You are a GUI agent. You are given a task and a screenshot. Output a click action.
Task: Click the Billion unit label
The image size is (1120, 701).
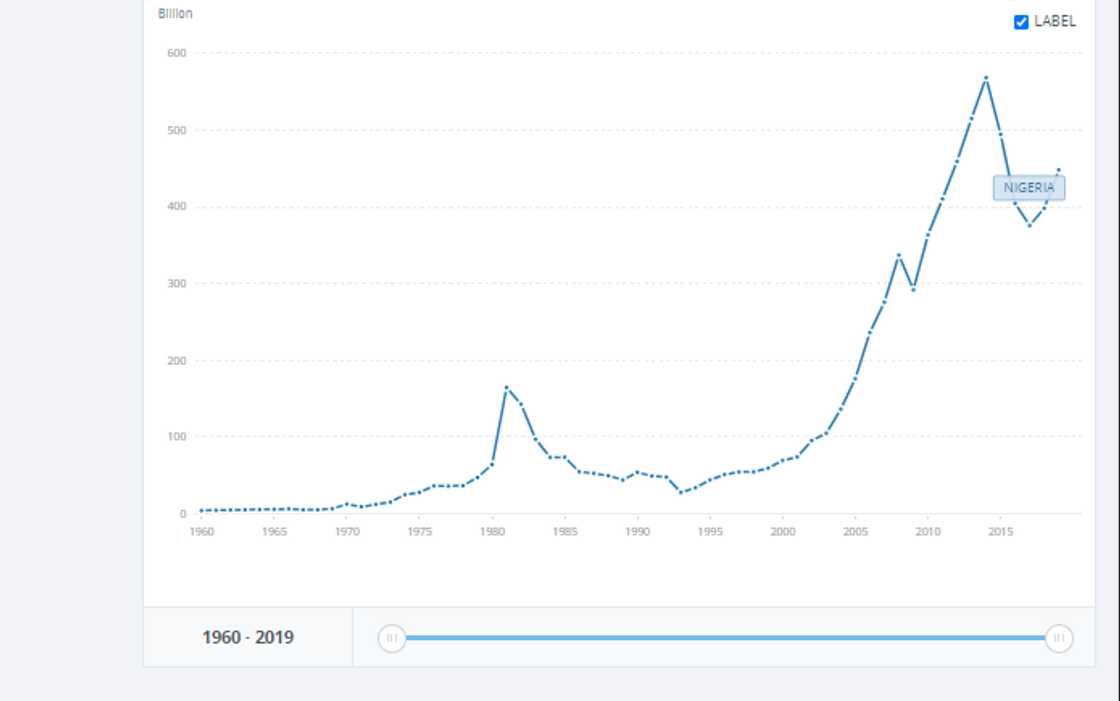click(x=175, y=14)
